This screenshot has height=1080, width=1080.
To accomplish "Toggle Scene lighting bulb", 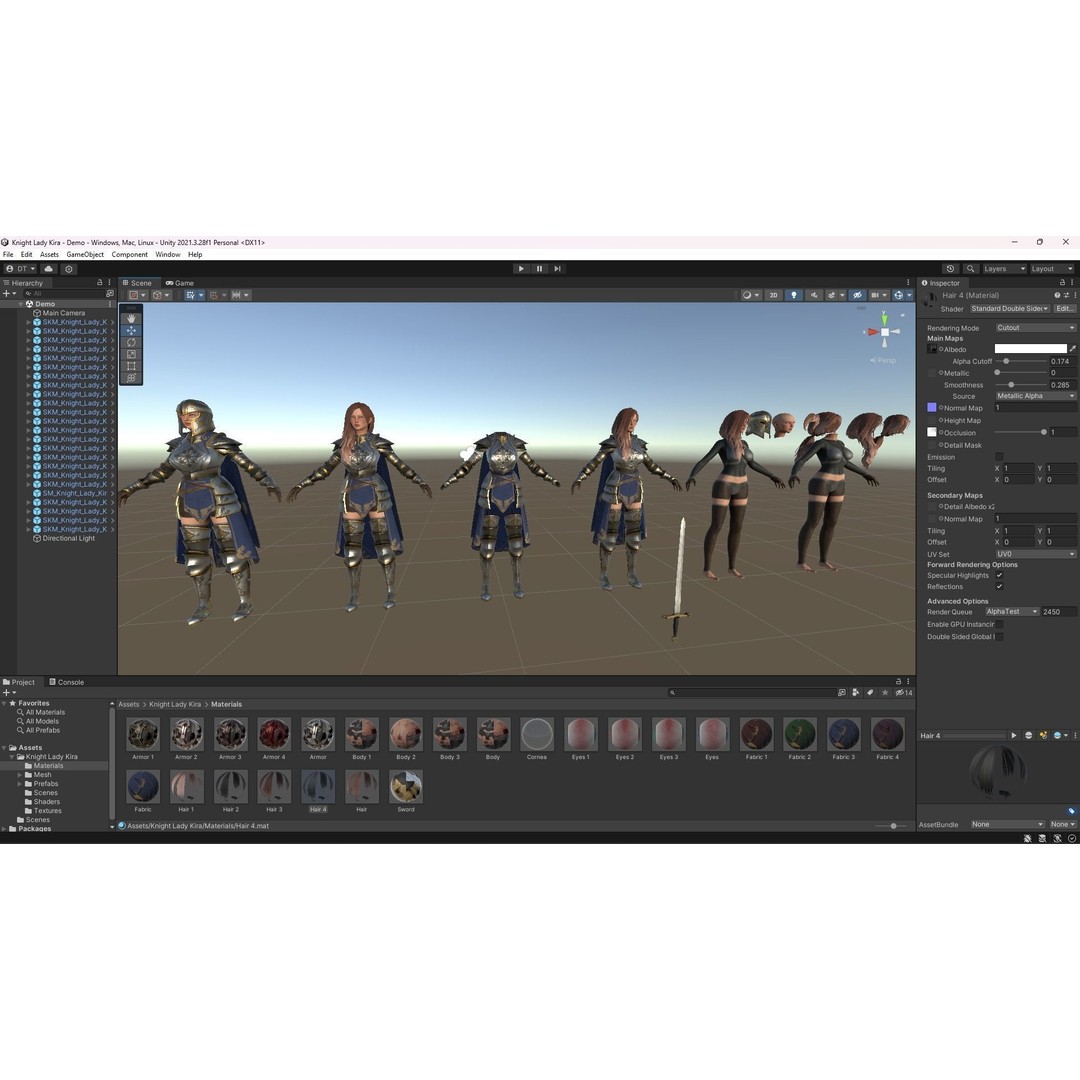I will click(793, 295).
